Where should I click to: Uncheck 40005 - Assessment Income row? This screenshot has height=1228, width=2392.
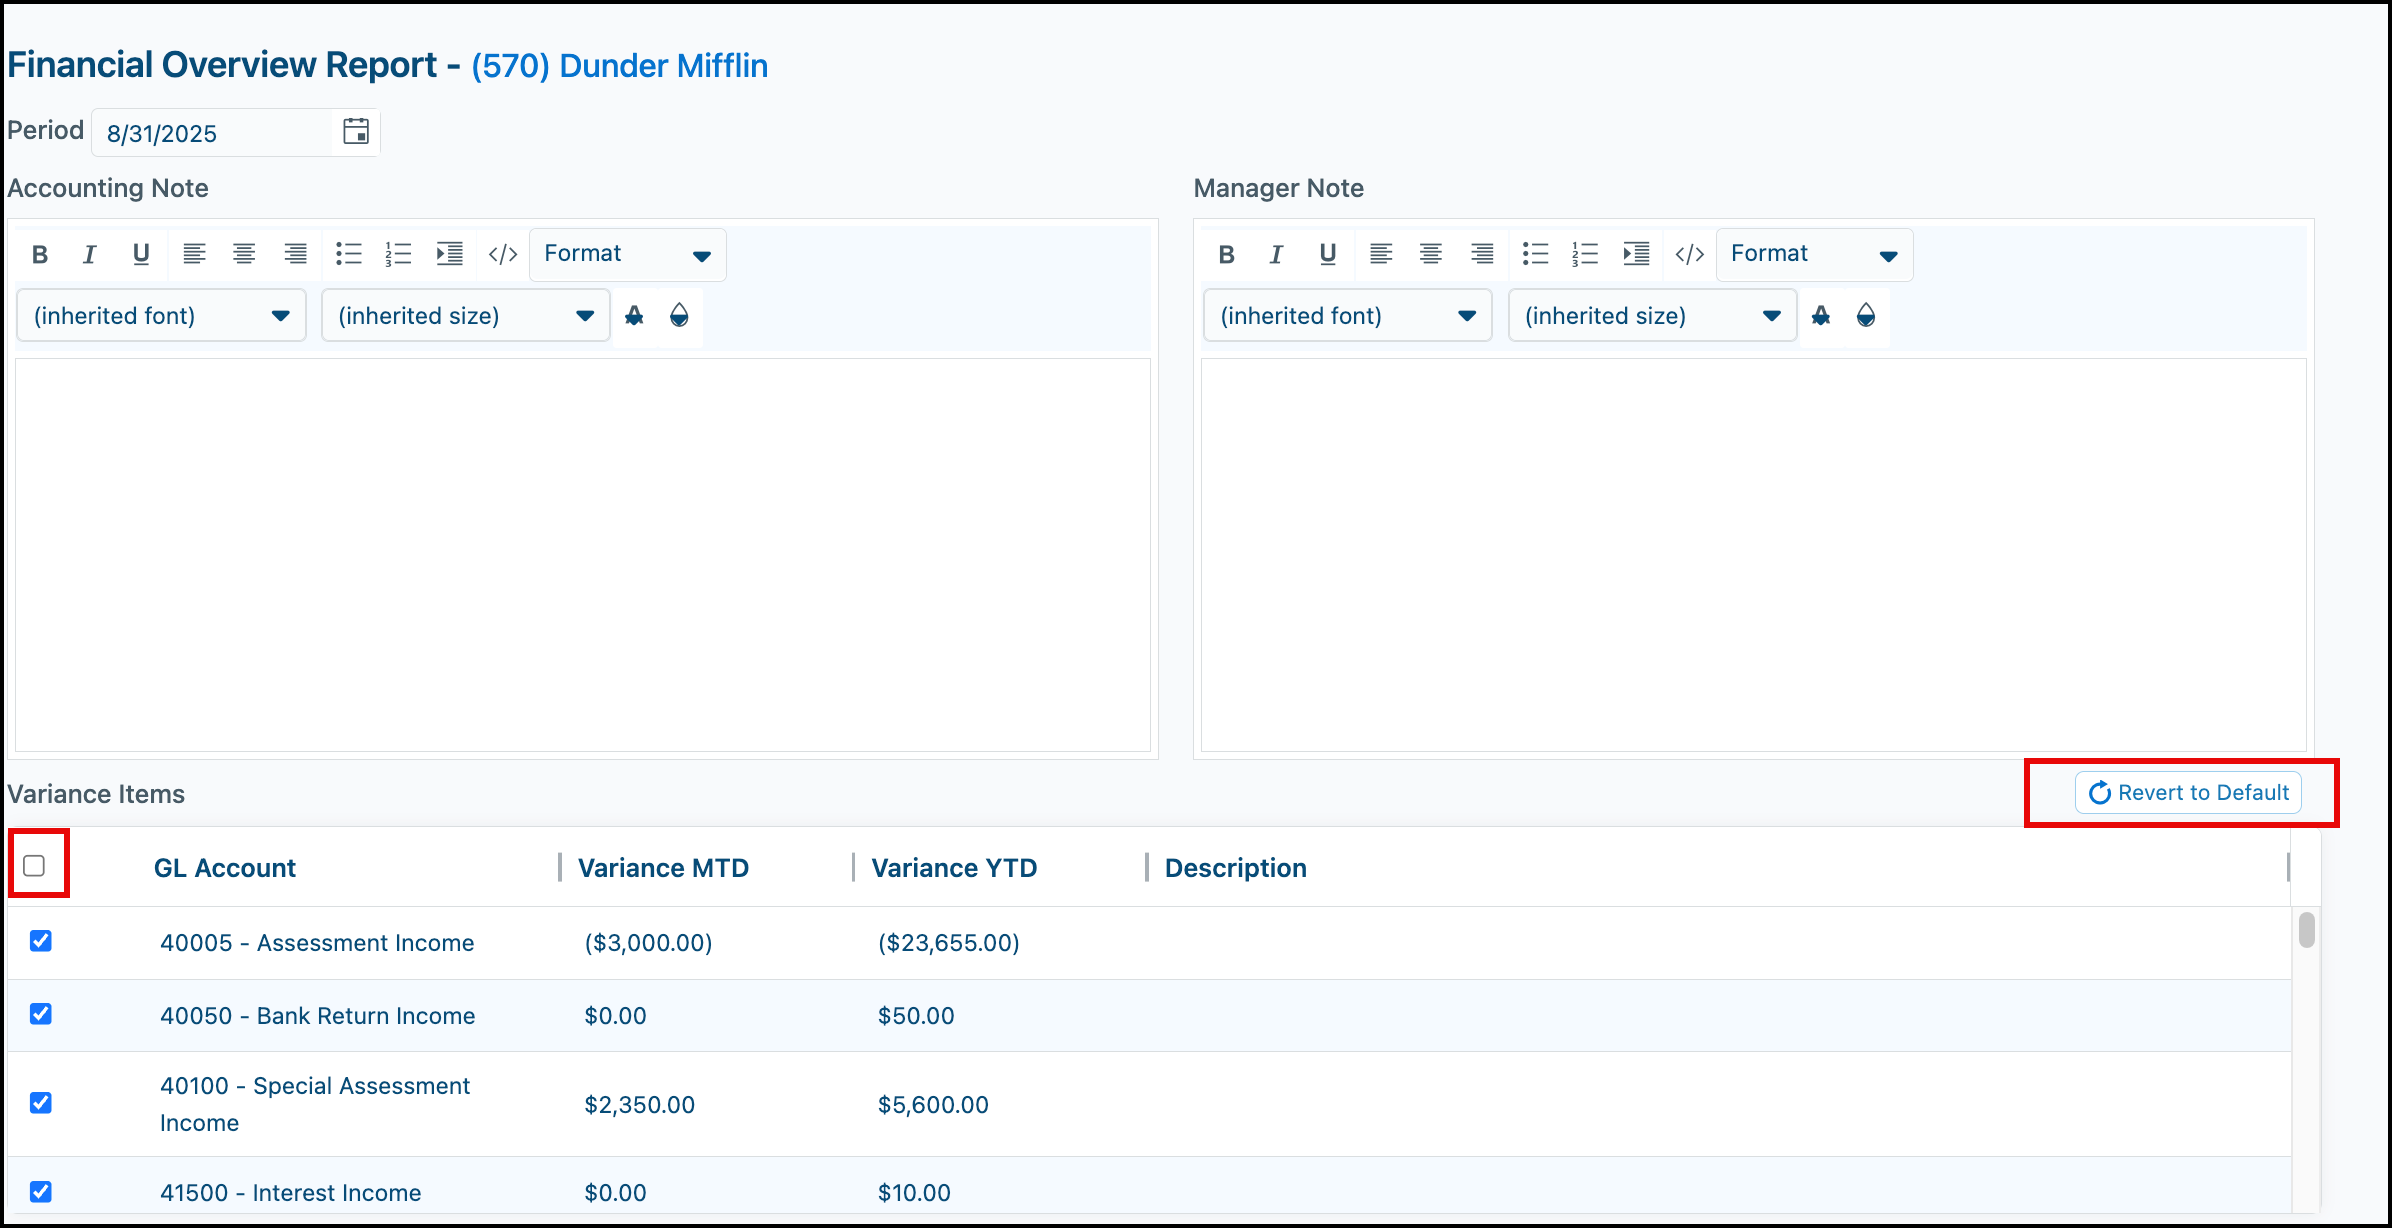point(41,941)
